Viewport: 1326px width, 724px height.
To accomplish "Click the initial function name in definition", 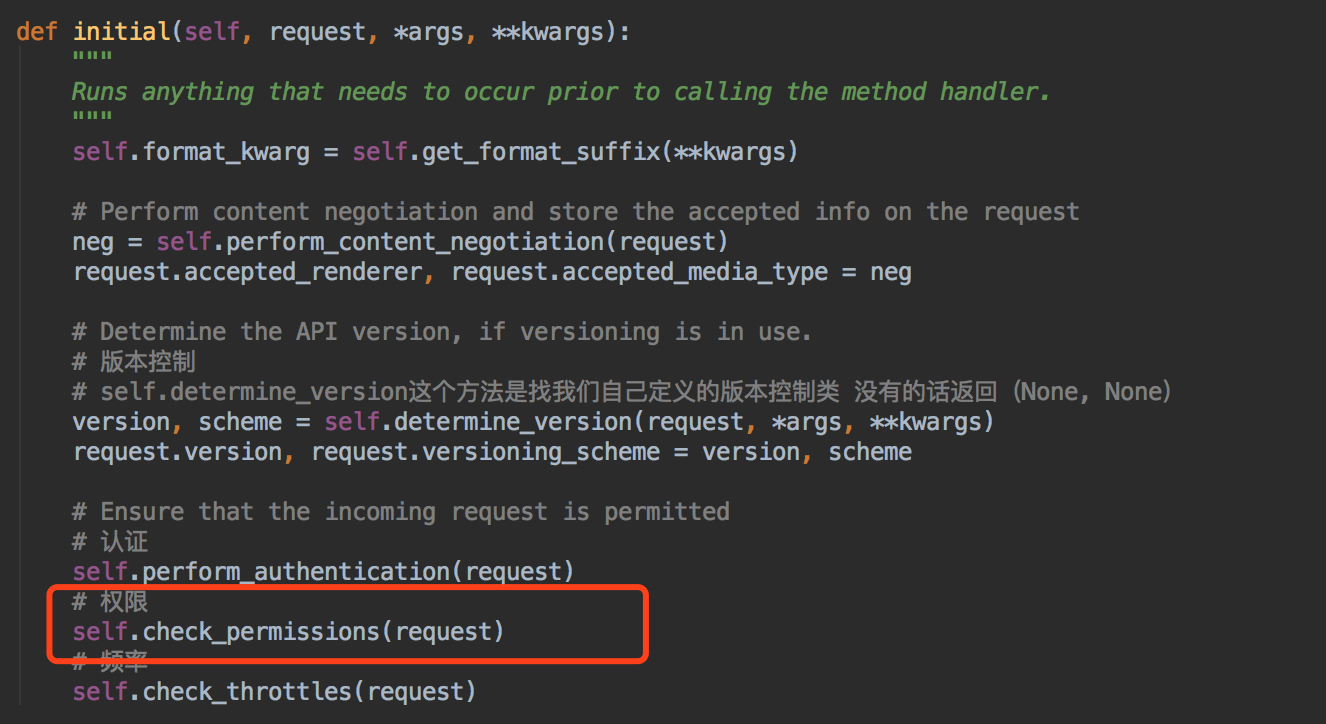I will tap(121, 31).
